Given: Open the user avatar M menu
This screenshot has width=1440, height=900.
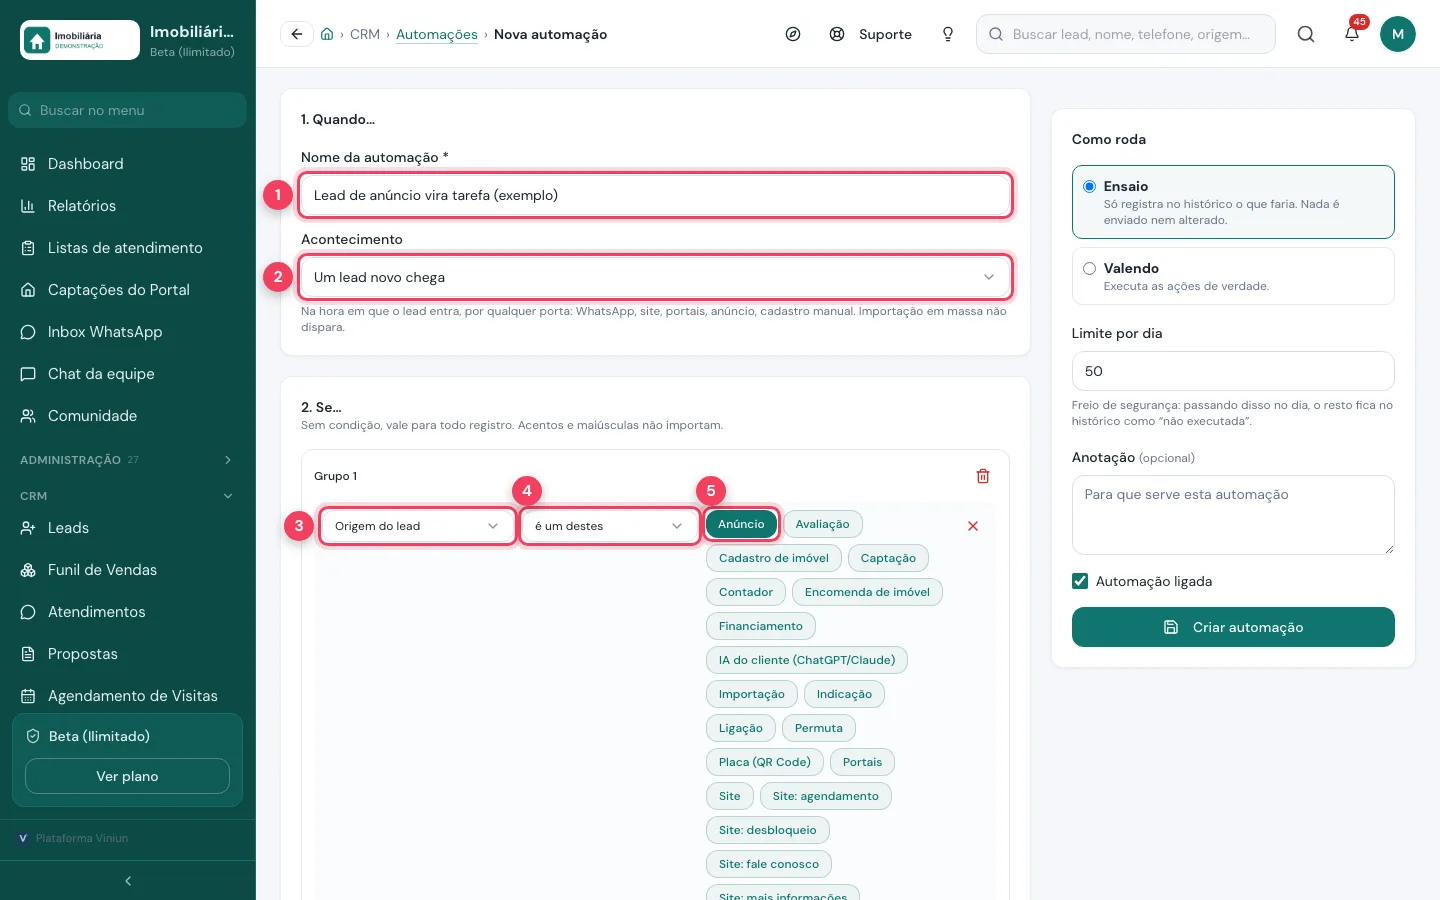Looking at the screenshot, I should click(1398, 34).
